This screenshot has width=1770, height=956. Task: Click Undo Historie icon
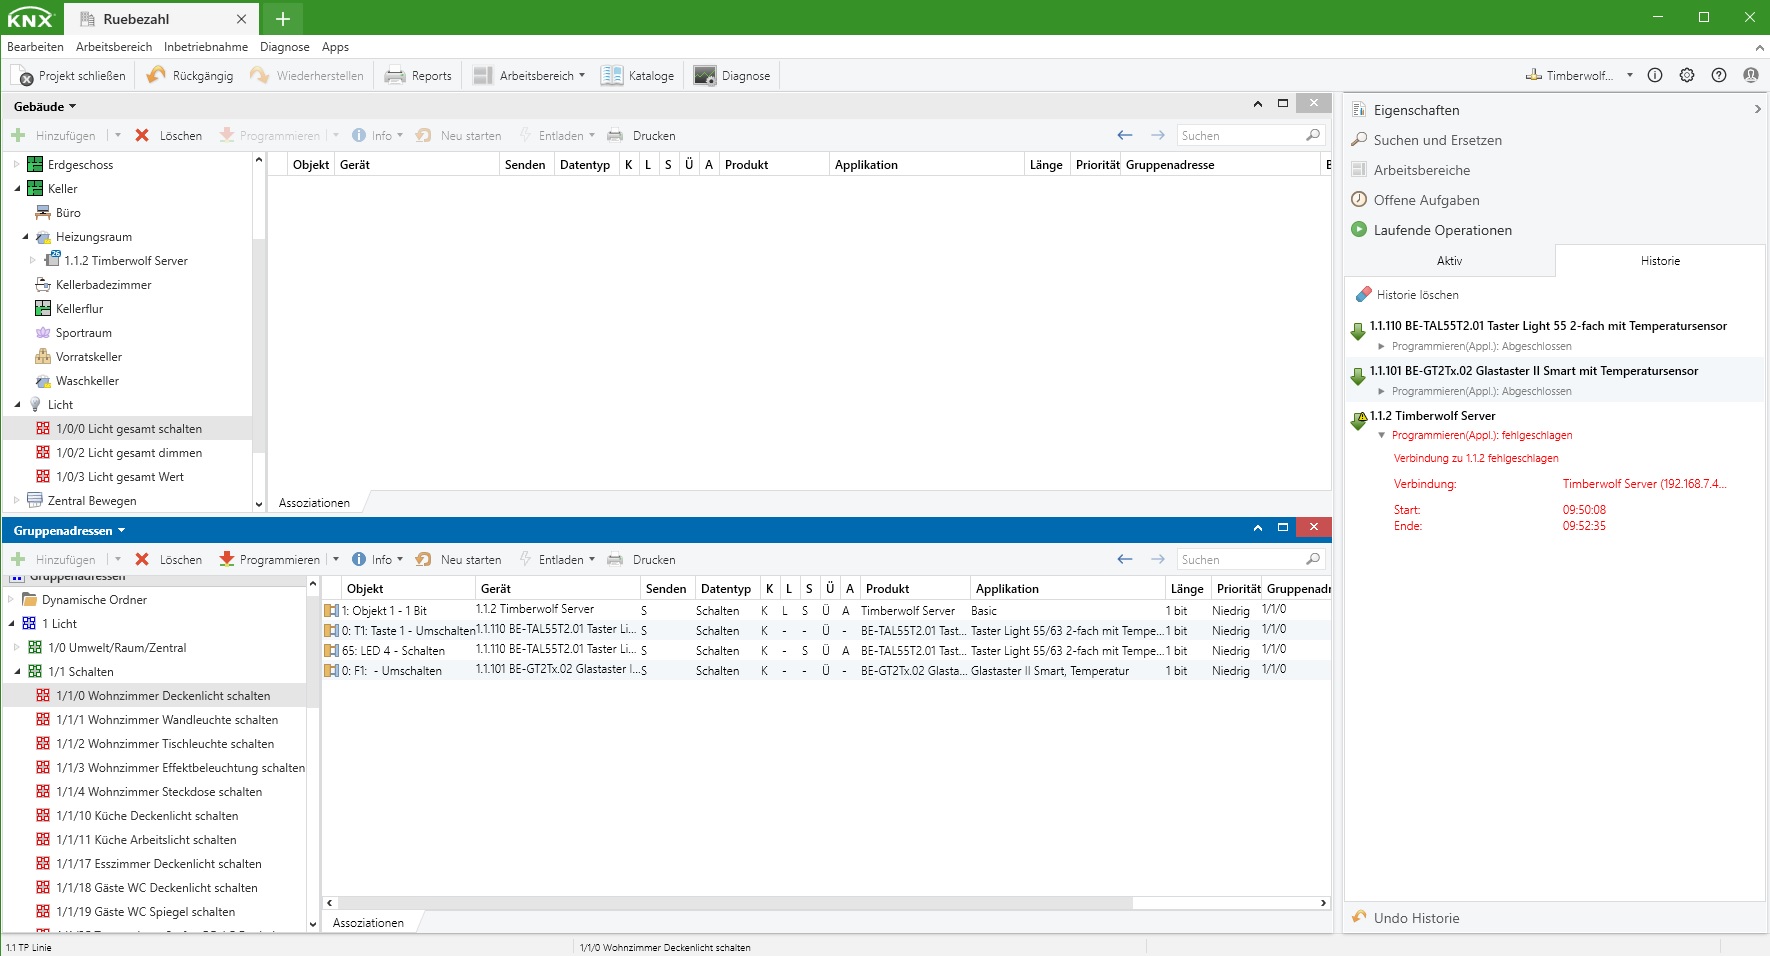pyautogui.click(x=1359, y=917)
